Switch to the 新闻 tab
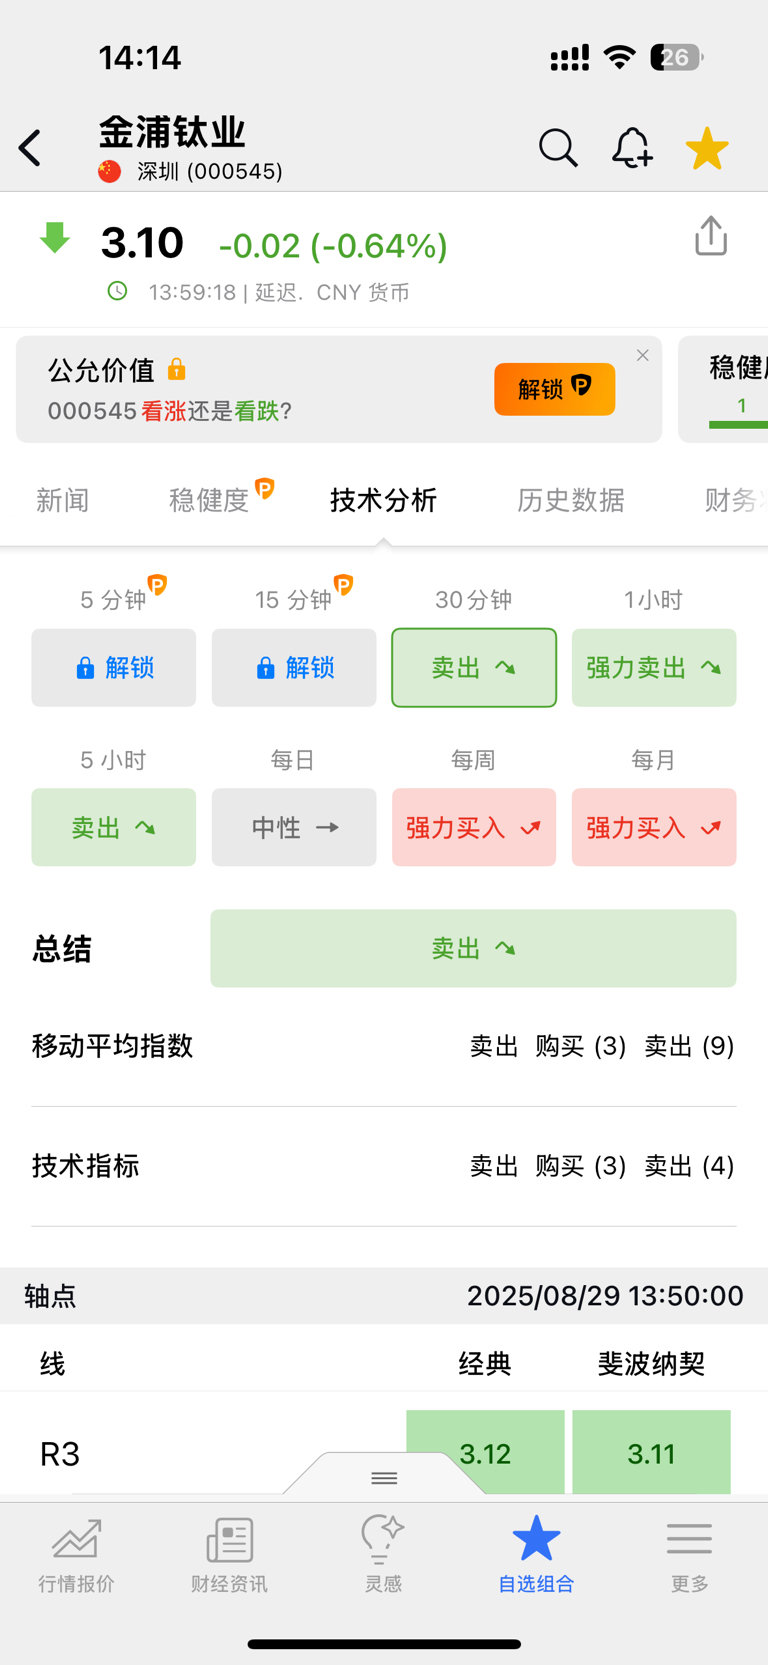The height and width of the screenshot is (1665, 769). (x=63, y=500)
